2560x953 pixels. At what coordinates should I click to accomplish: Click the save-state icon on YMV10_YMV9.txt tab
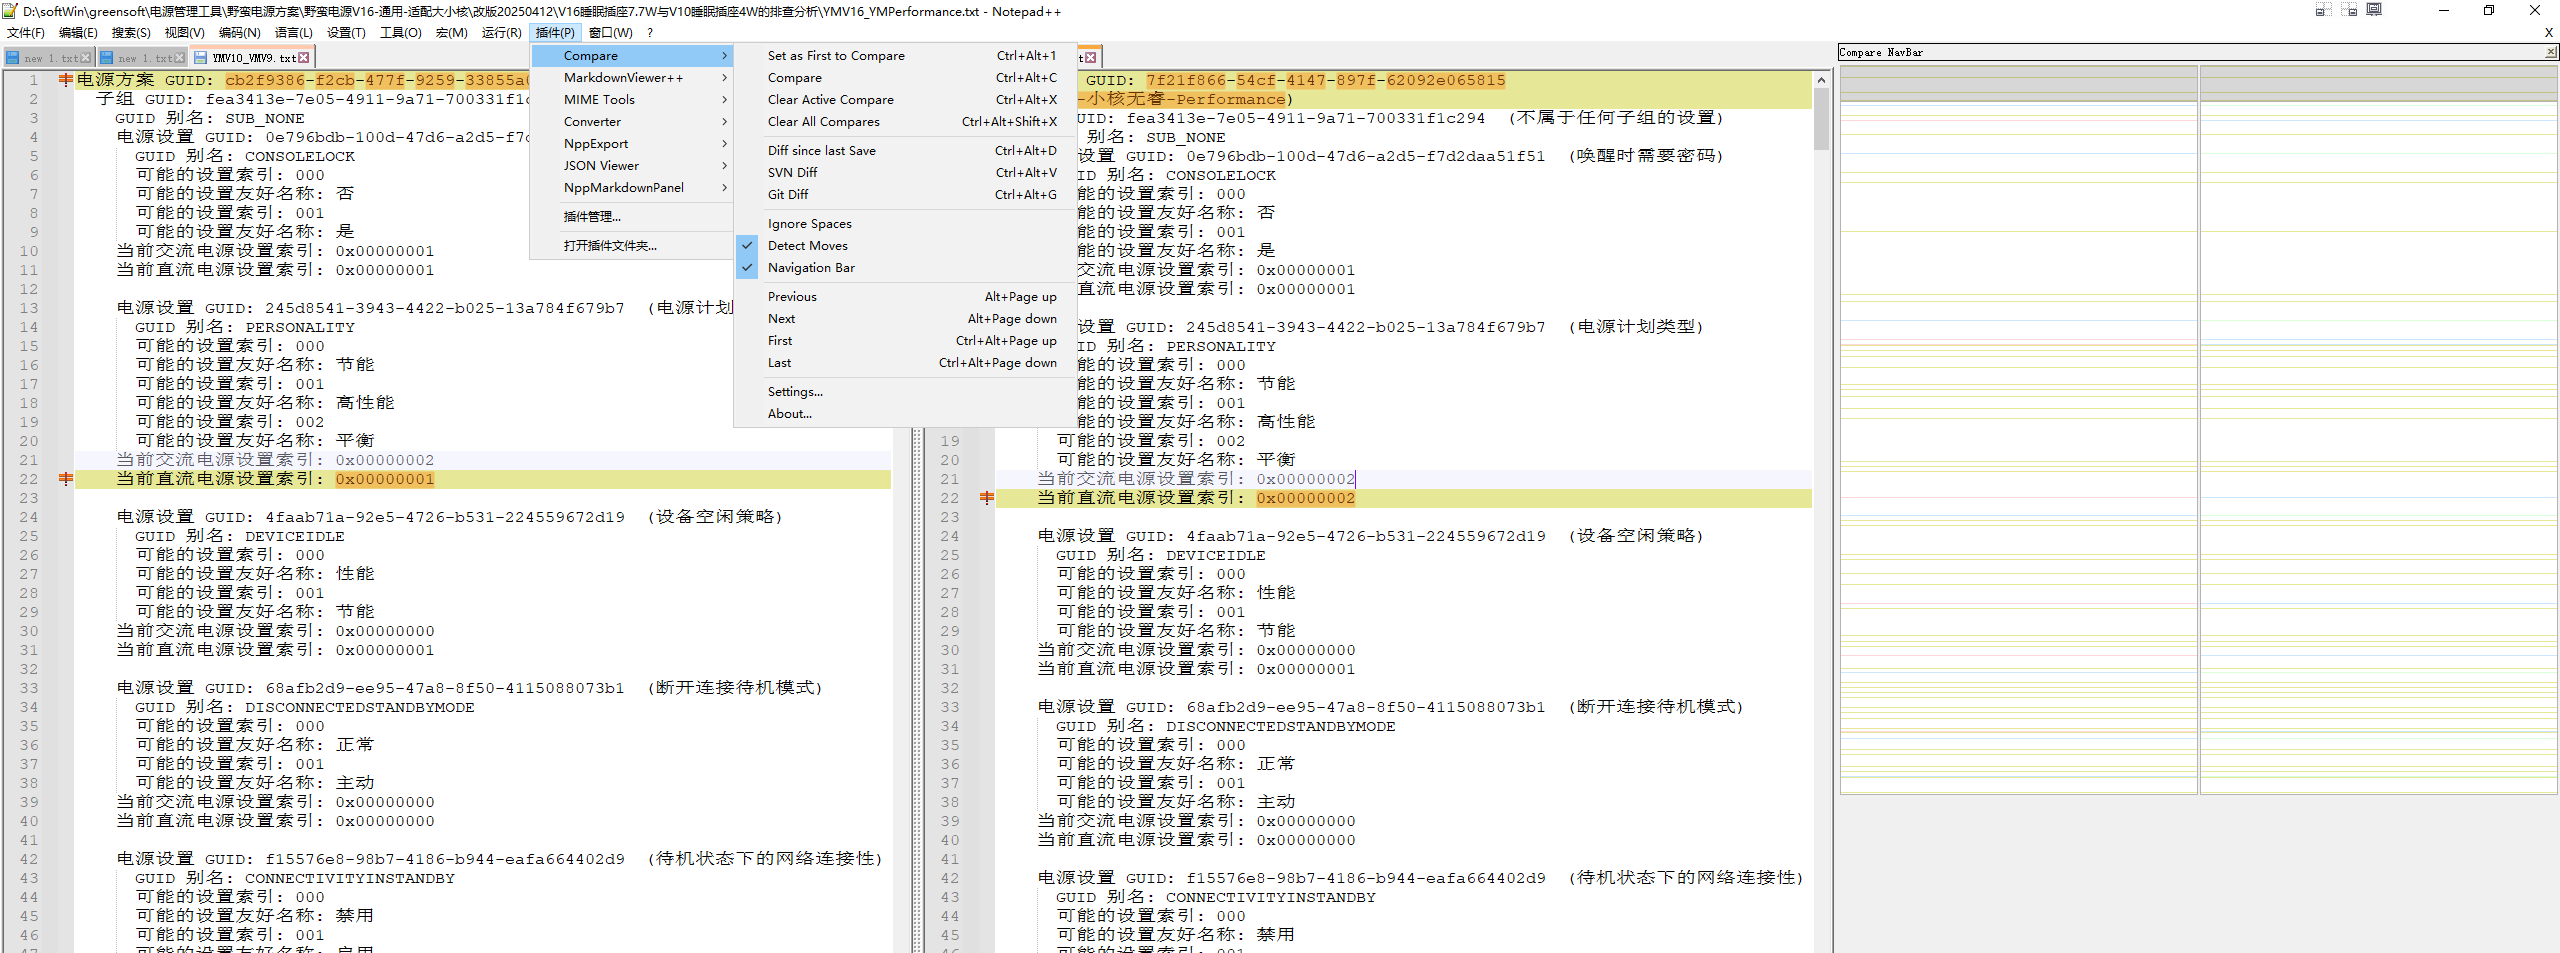coord(200,58)
